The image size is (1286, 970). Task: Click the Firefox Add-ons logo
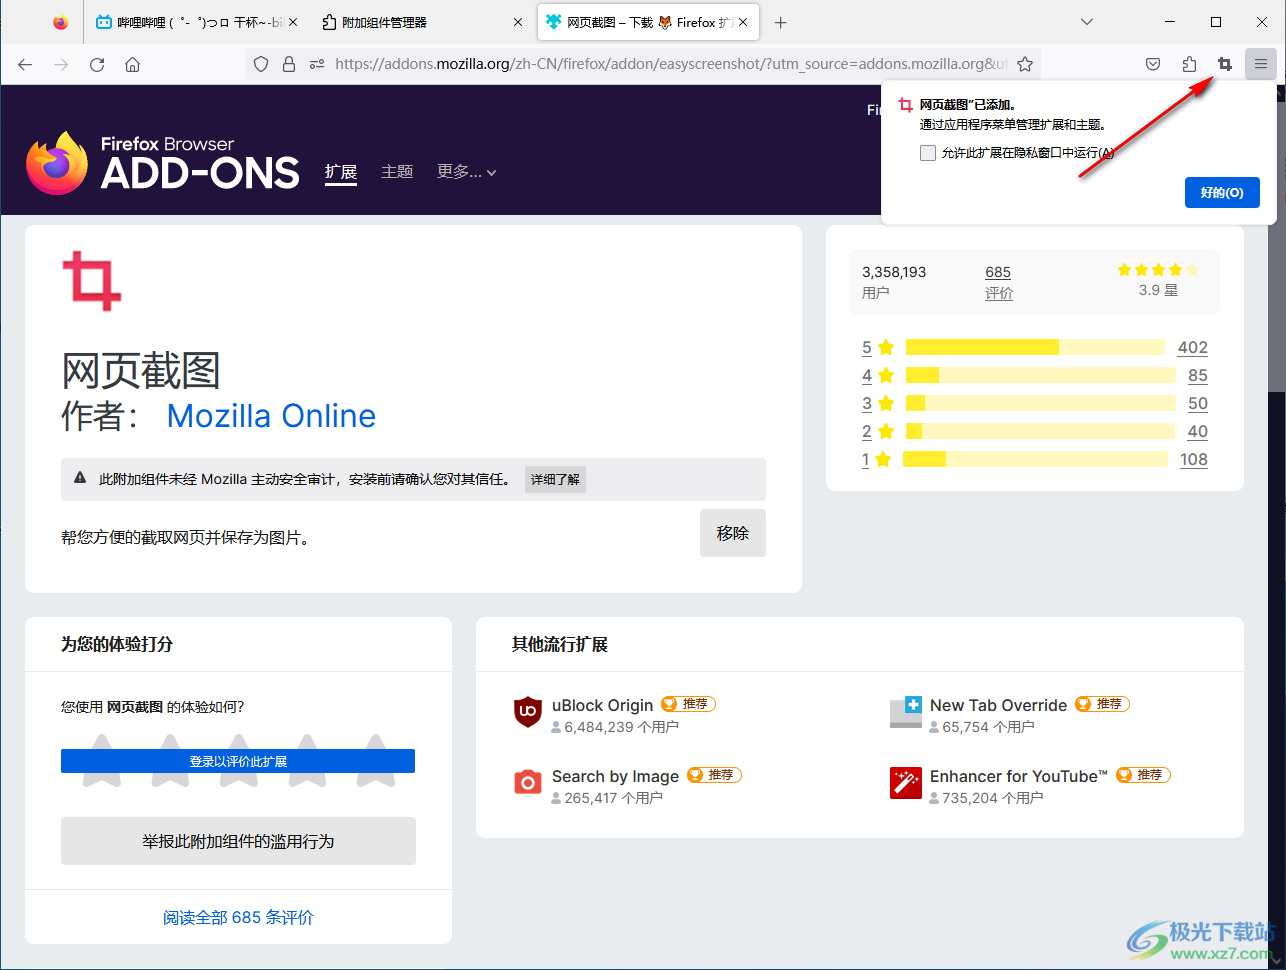click(163, 163)
